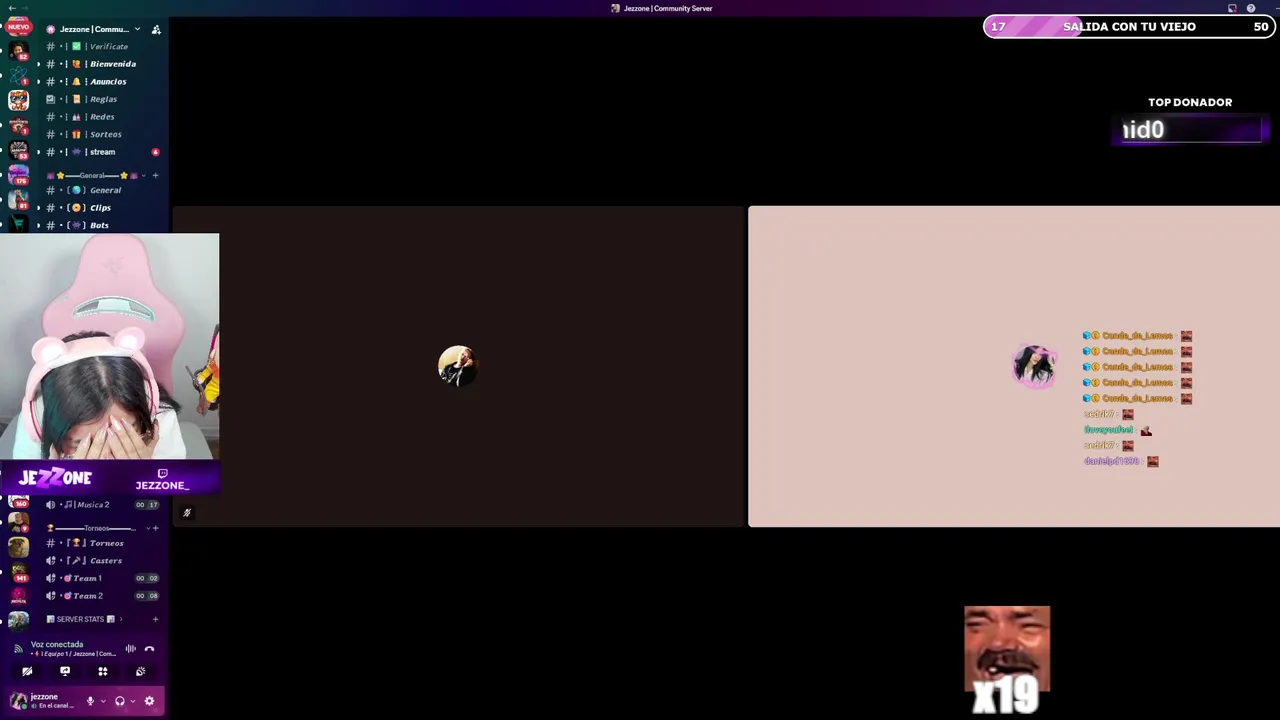Open the cartoon cat server icon

(18, 101)
